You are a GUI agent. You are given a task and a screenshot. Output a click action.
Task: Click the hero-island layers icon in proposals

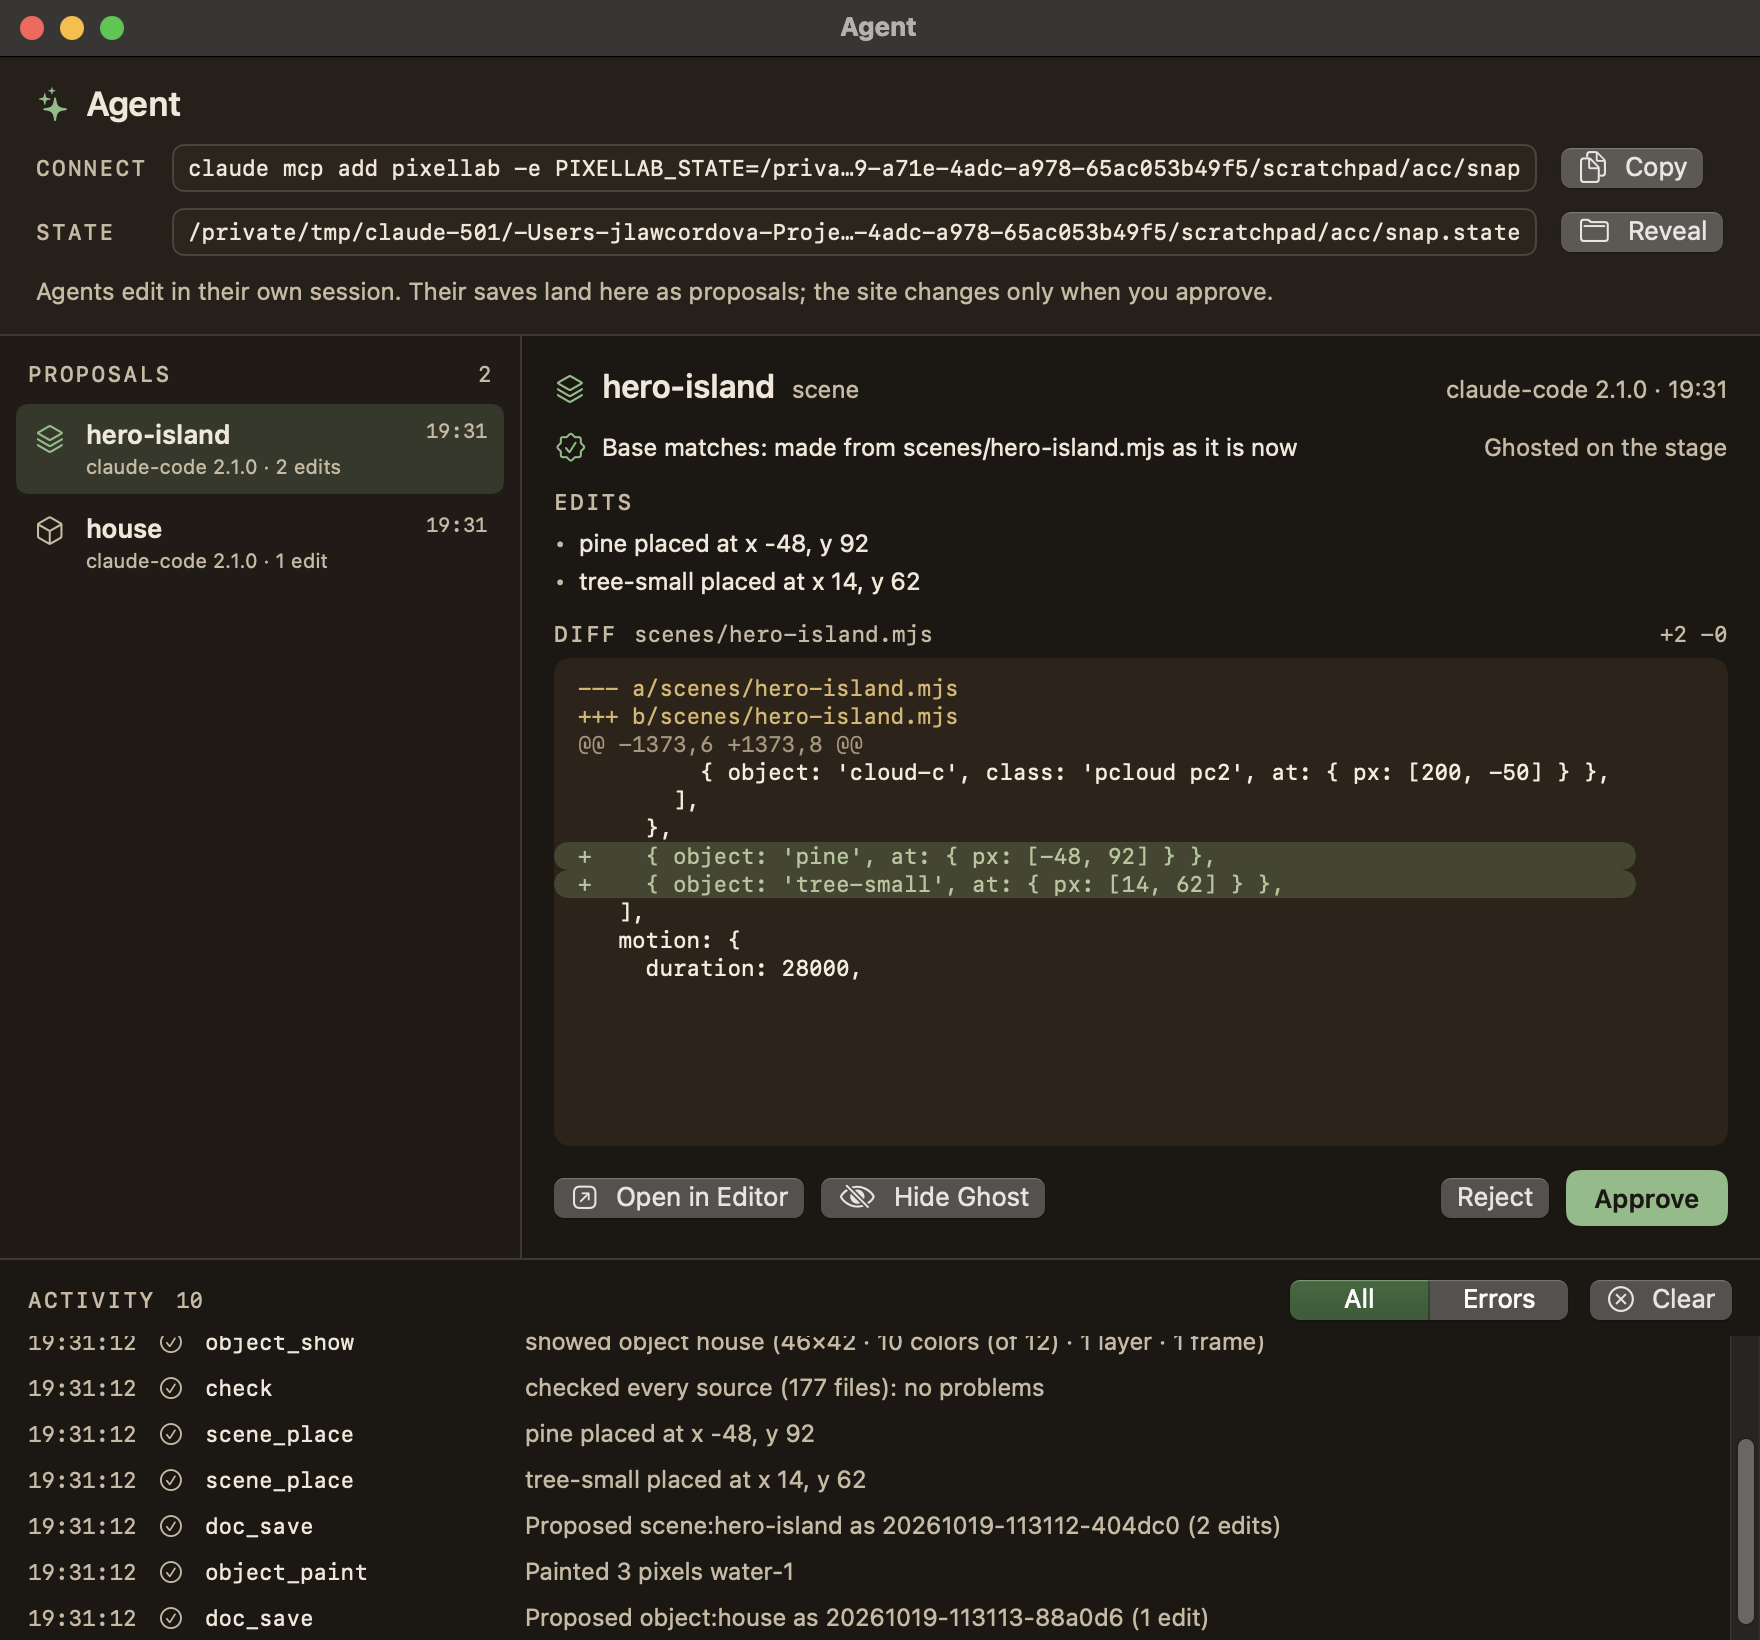pyautogui.click(x=50, y=439)
